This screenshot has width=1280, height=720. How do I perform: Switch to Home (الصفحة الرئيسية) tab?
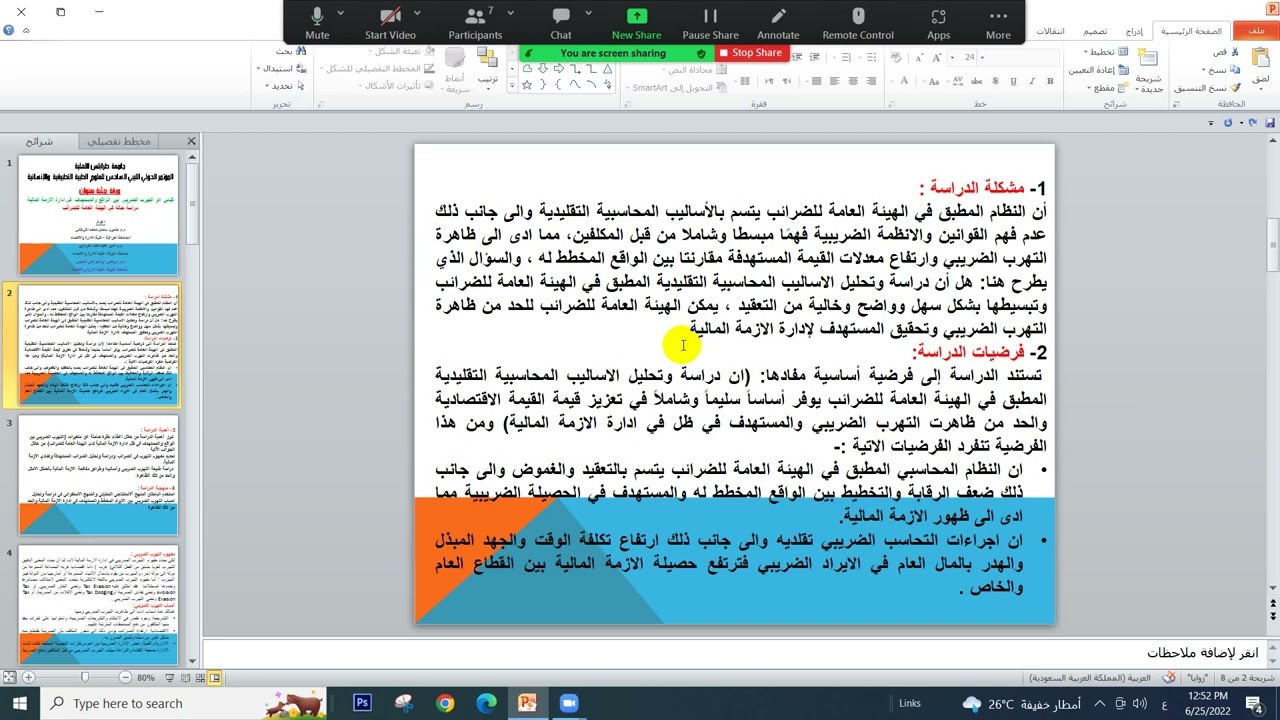1191,31
